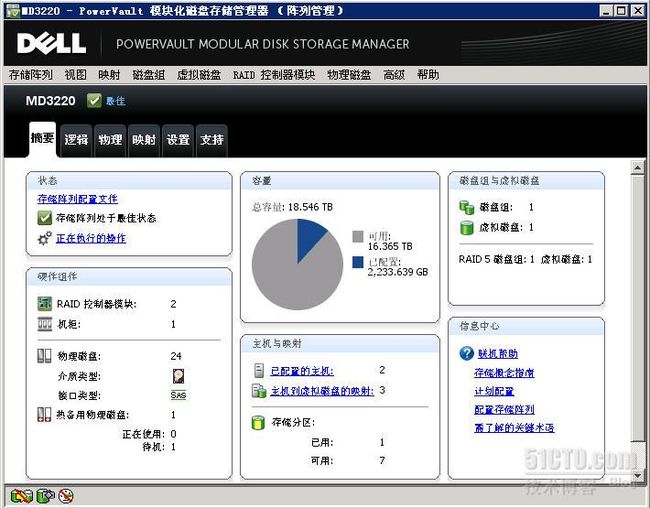Click the 机柜 enclosure icon

pyautogui.click(x=45, y=324)
